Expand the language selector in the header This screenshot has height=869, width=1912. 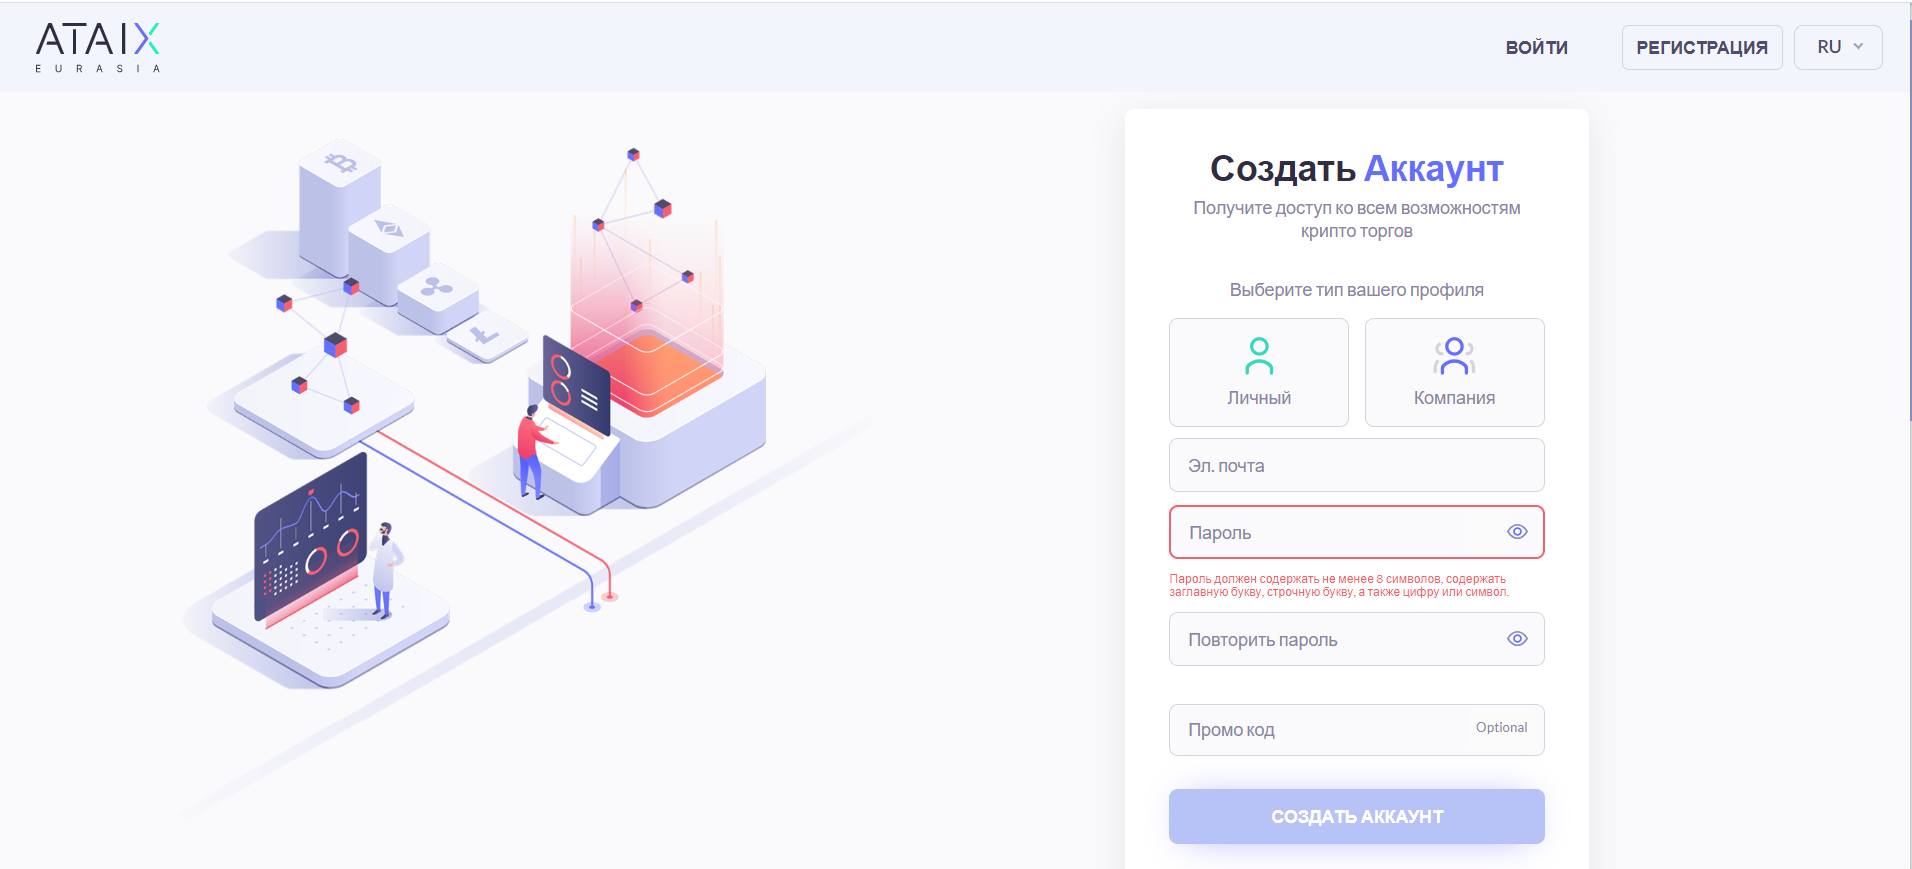tap(1837, 46)
